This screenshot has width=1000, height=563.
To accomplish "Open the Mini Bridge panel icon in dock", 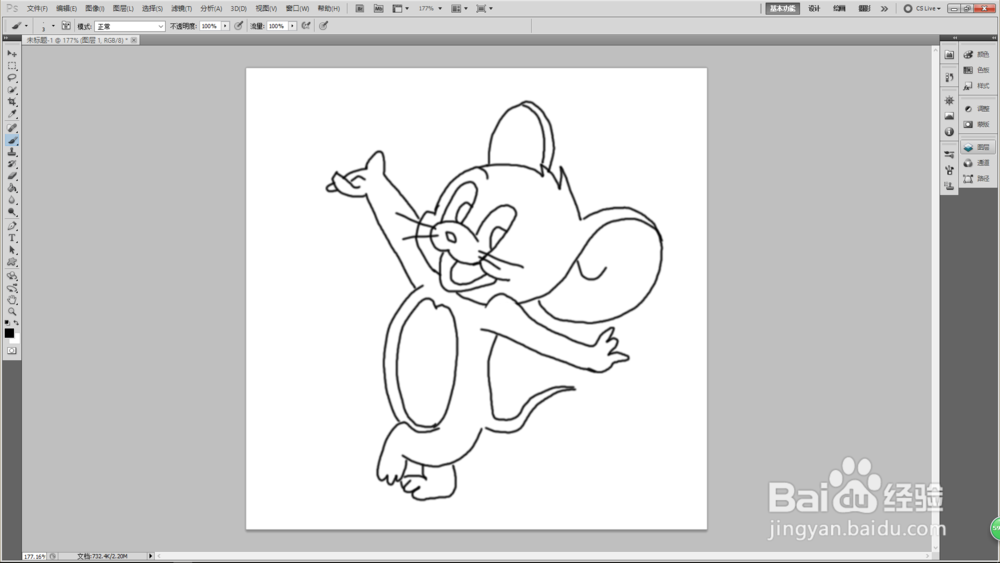I will (949, 55).
